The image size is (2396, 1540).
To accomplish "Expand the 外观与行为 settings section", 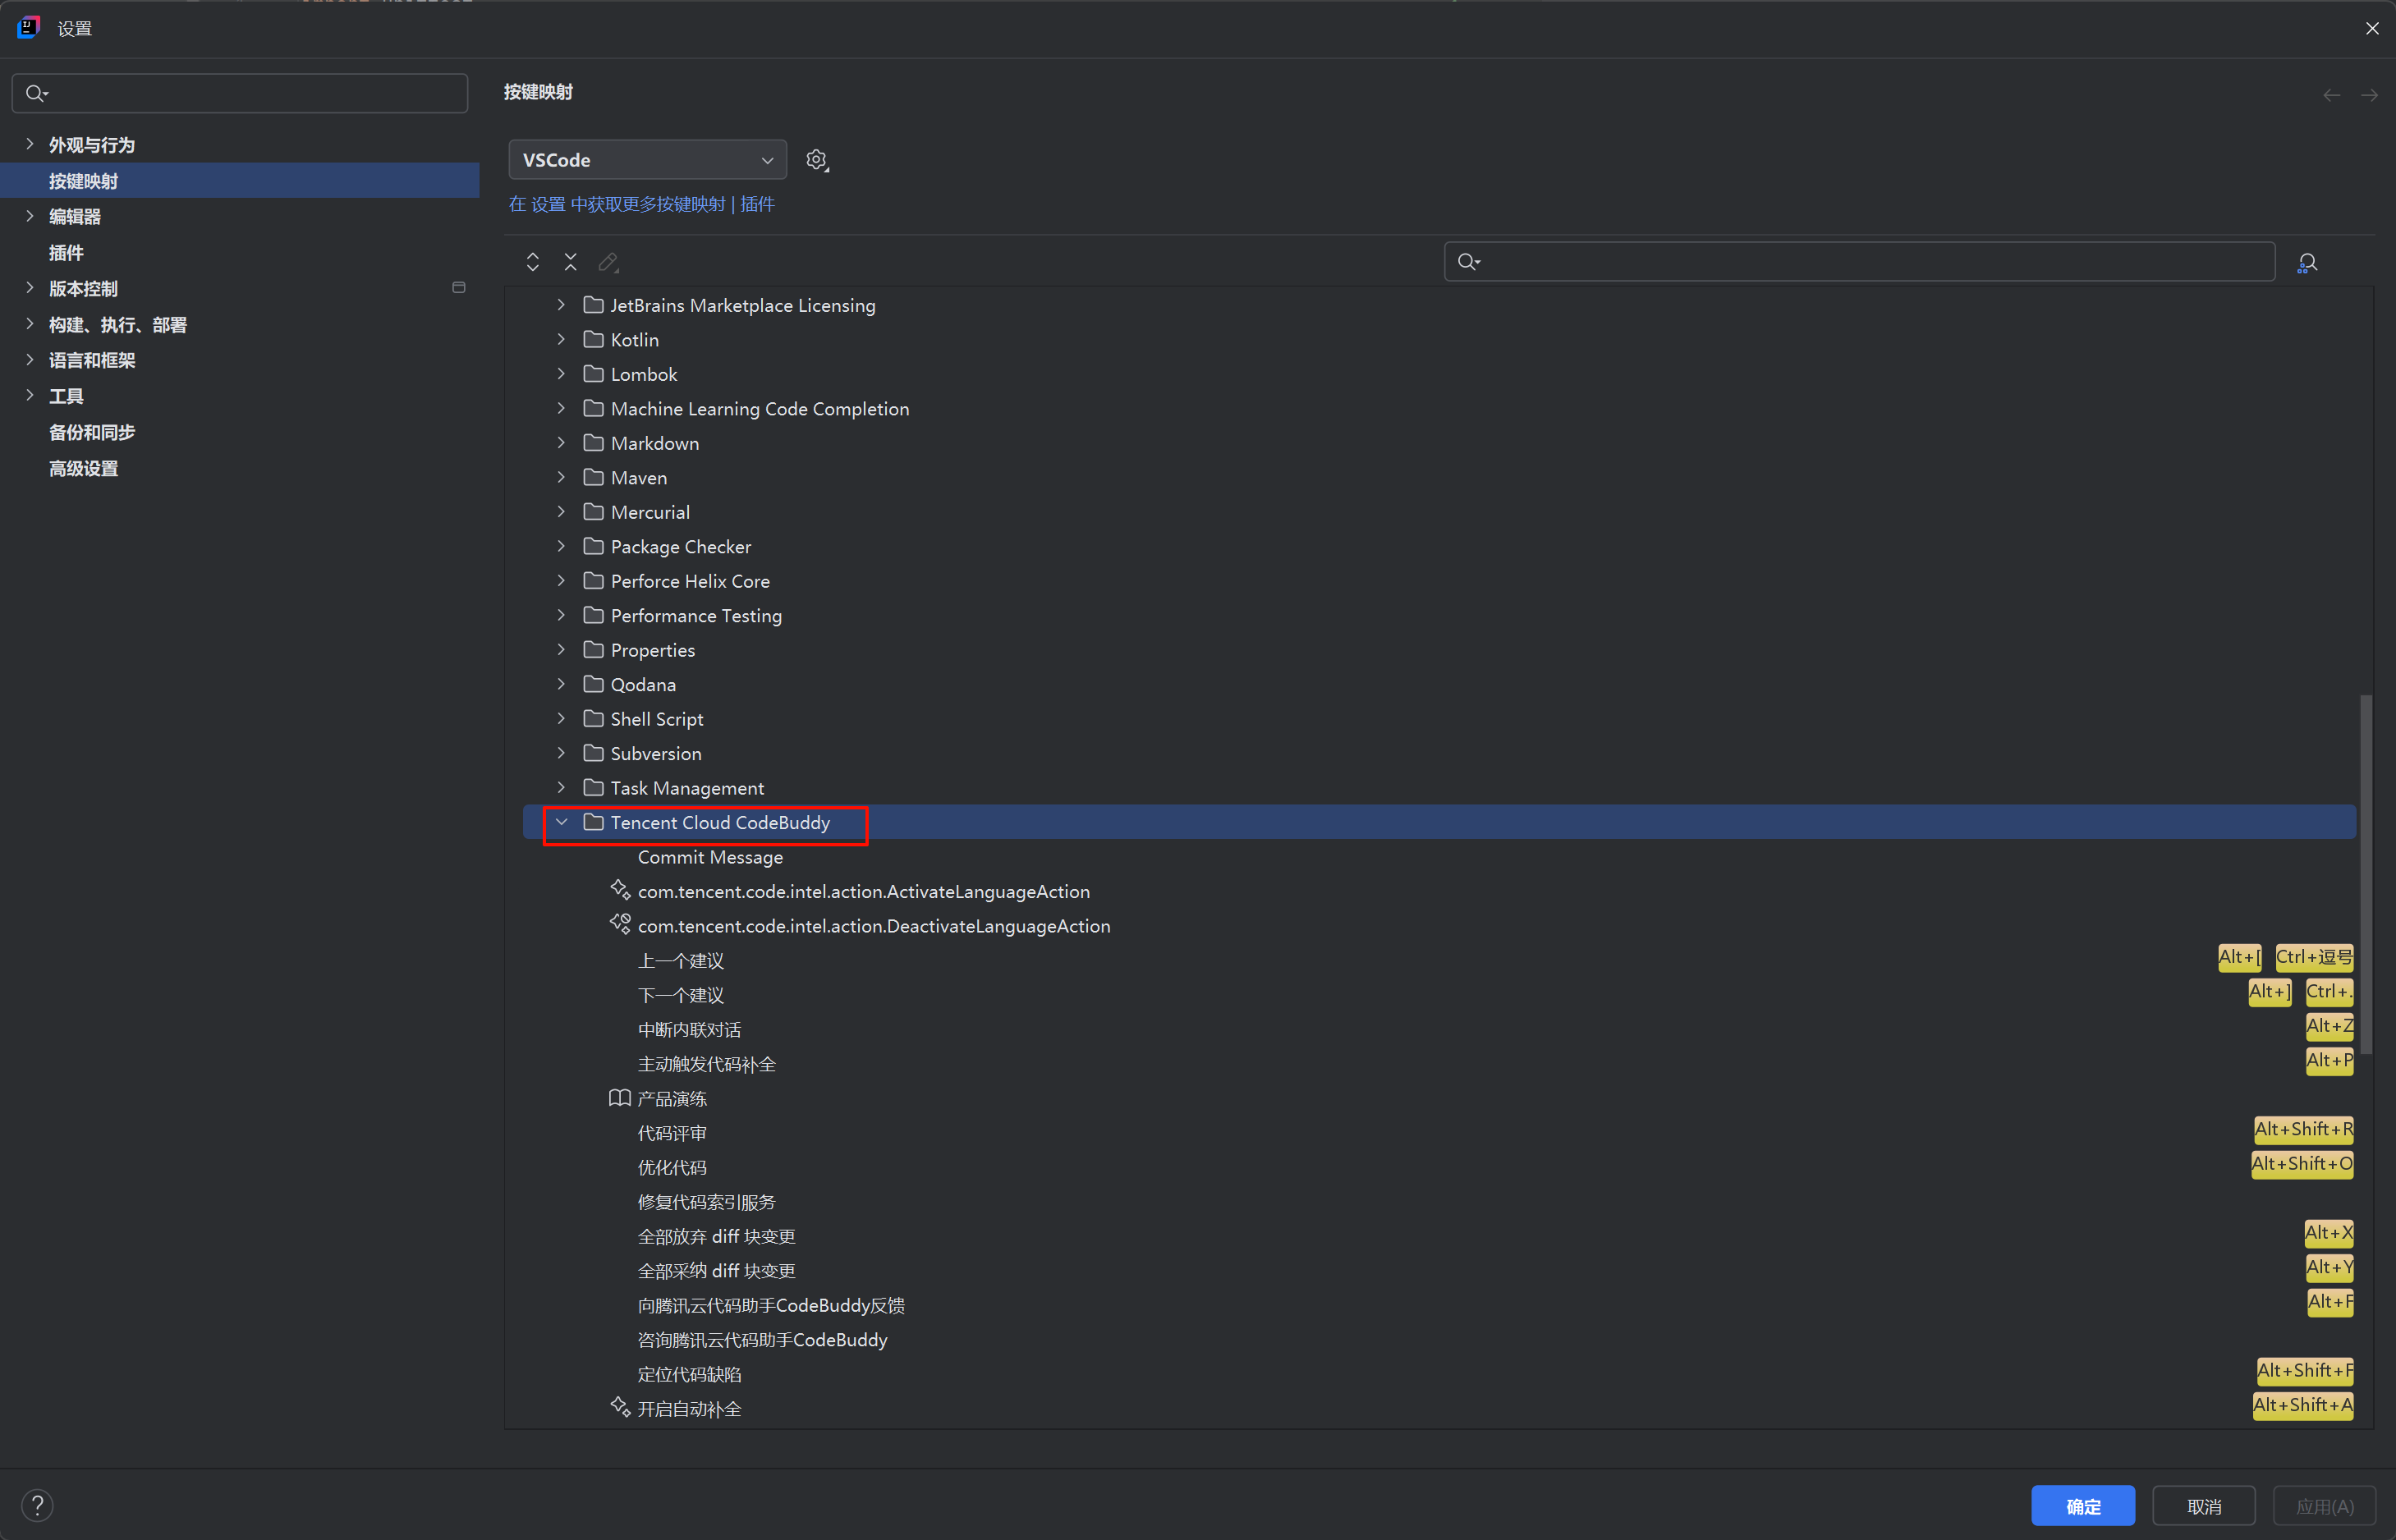I will tap(30, 145).
